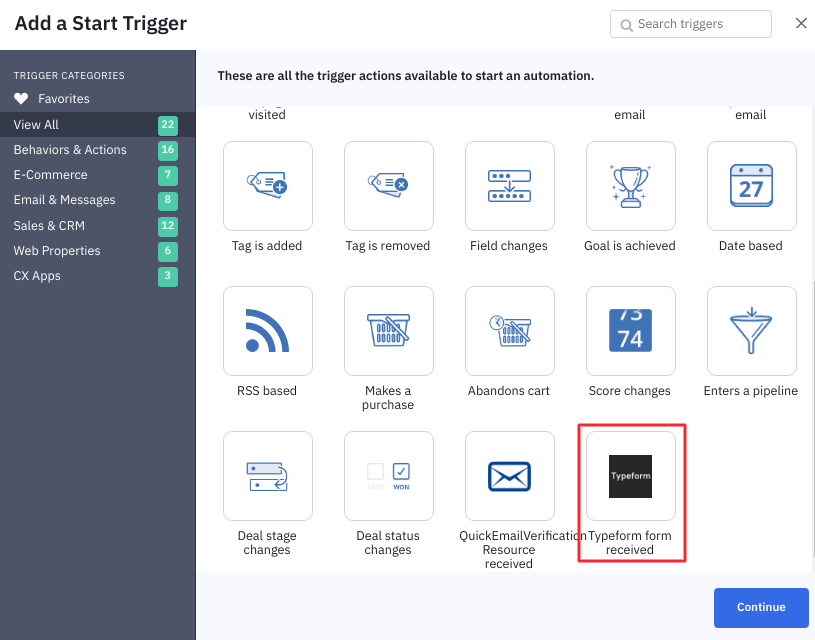
Task: Click the 8 count badge for Email & Messages
Action: 168,201
